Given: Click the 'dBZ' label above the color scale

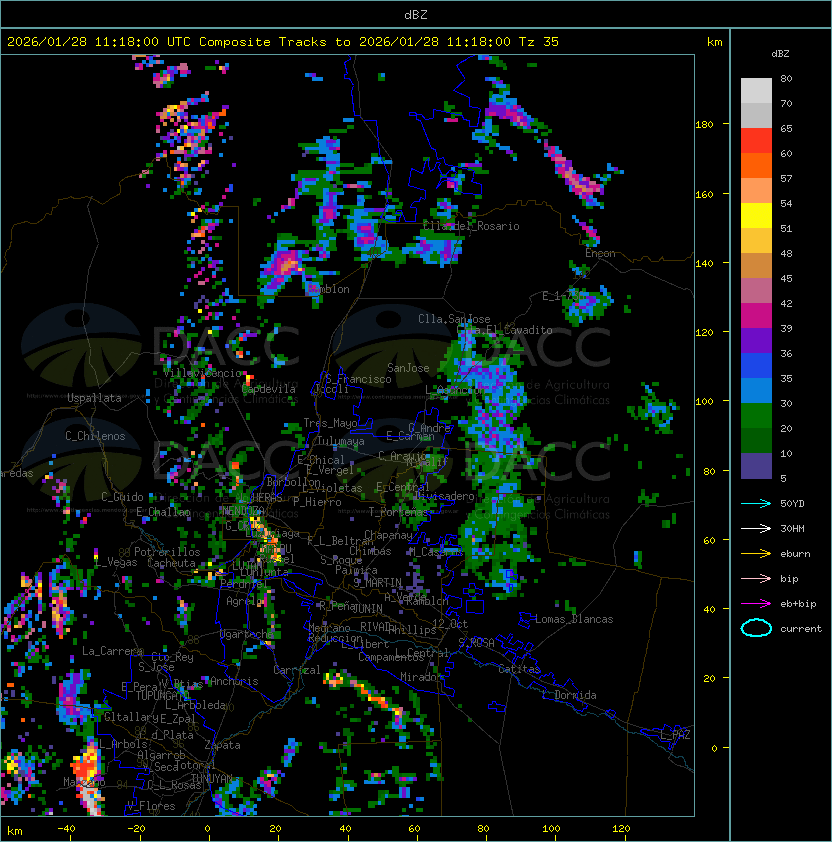Looking at the screenshot, I should pyautogui.click(x=780, y=54).
